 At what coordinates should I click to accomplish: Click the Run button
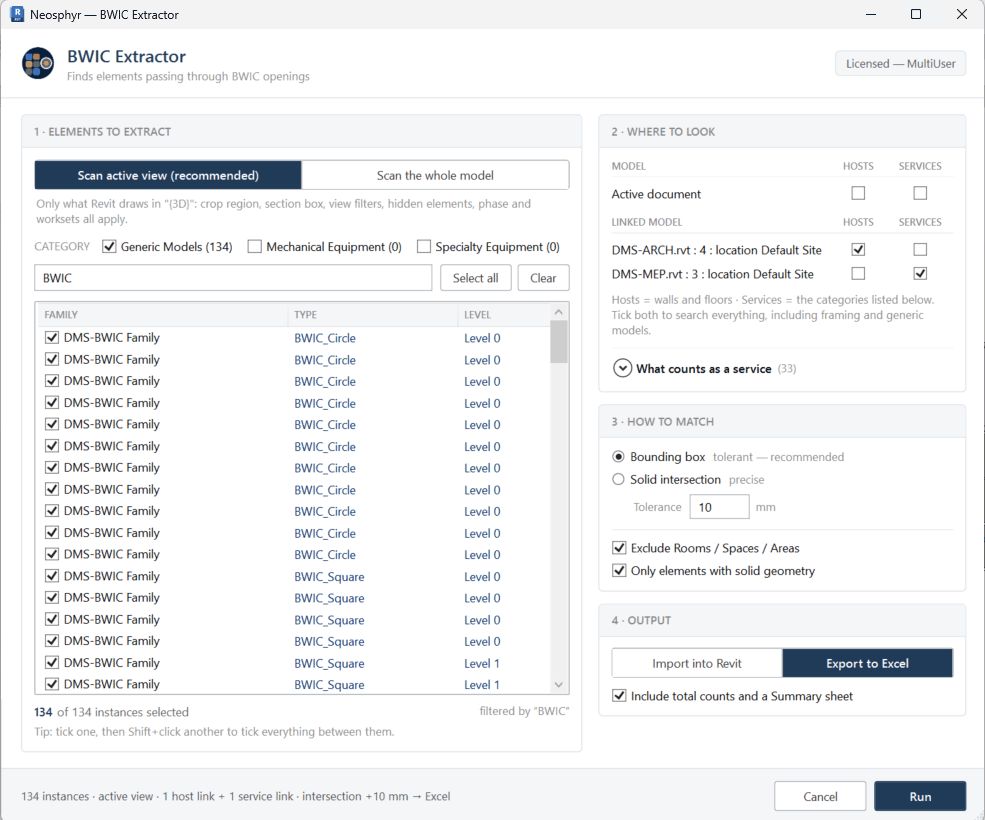coord(920,796)
